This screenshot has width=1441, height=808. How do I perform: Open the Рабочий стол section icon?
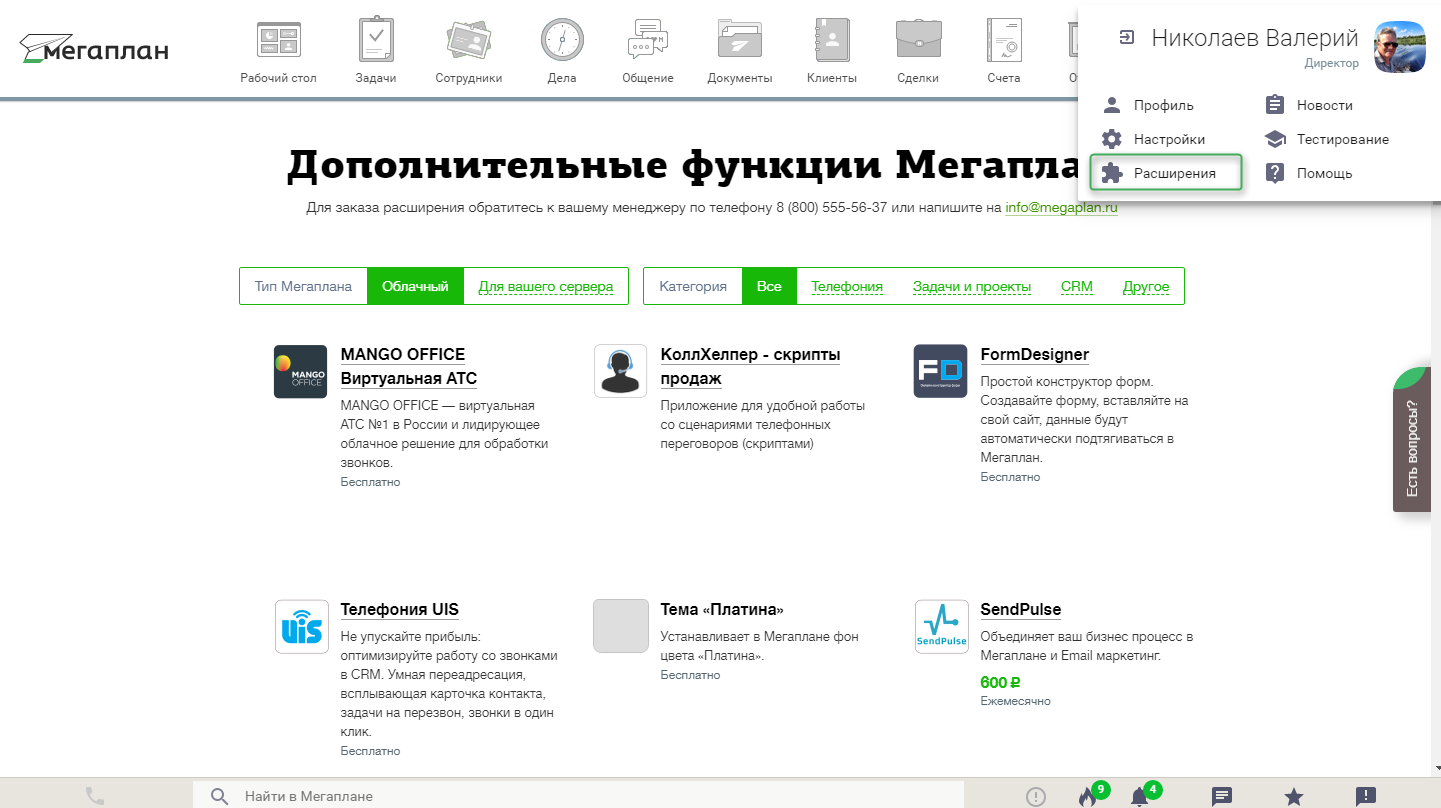(278, 40)
